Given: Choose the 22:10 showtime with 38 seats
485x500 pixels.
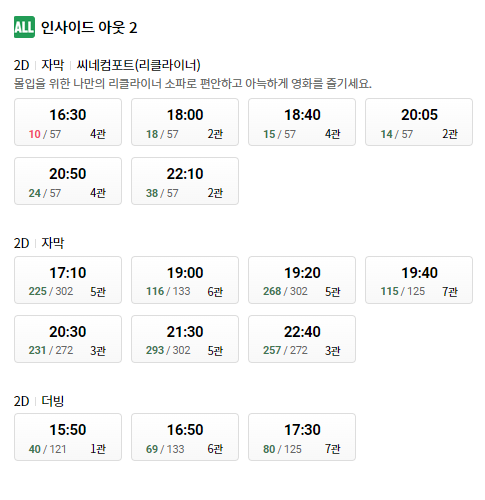Looking at the screenshot, I should coord(185,181).
